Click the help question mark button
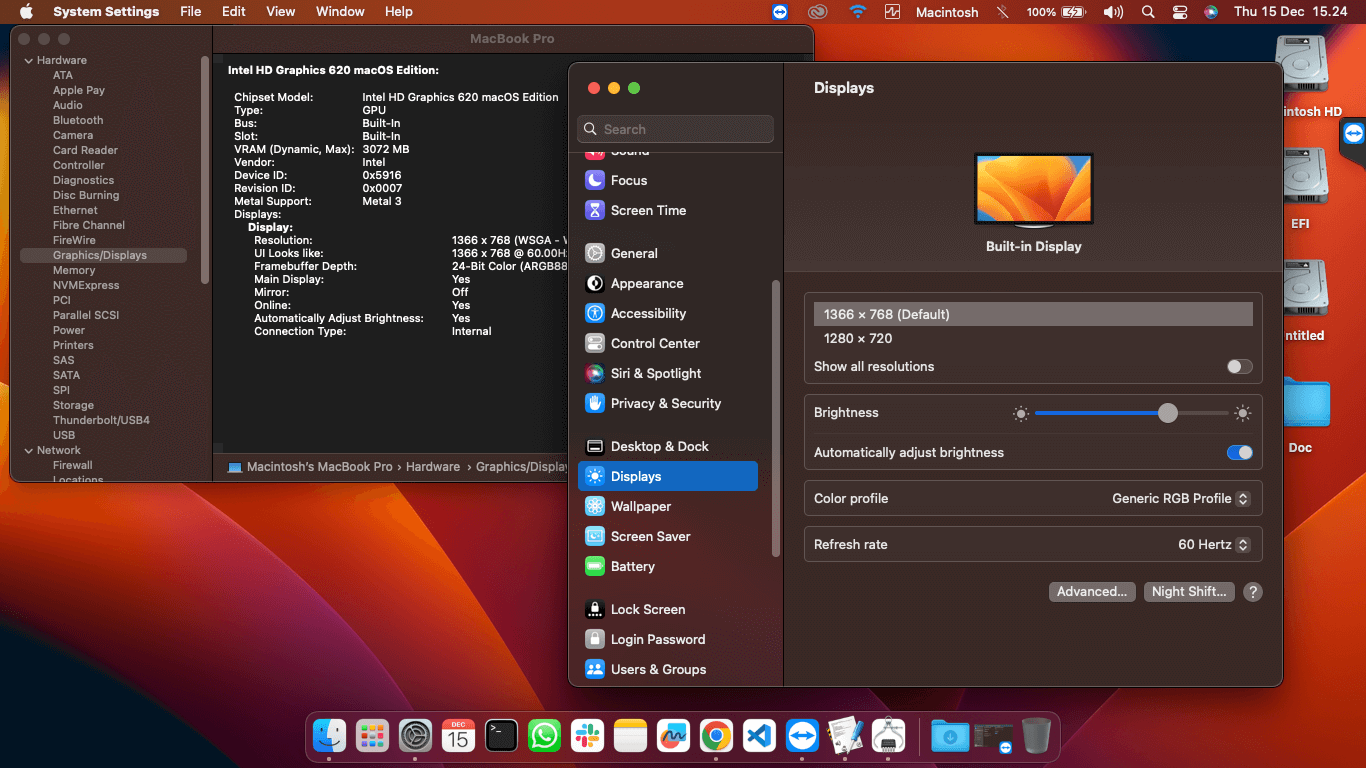Screen dimensions: 1366x768 (x=1252, y=592)
